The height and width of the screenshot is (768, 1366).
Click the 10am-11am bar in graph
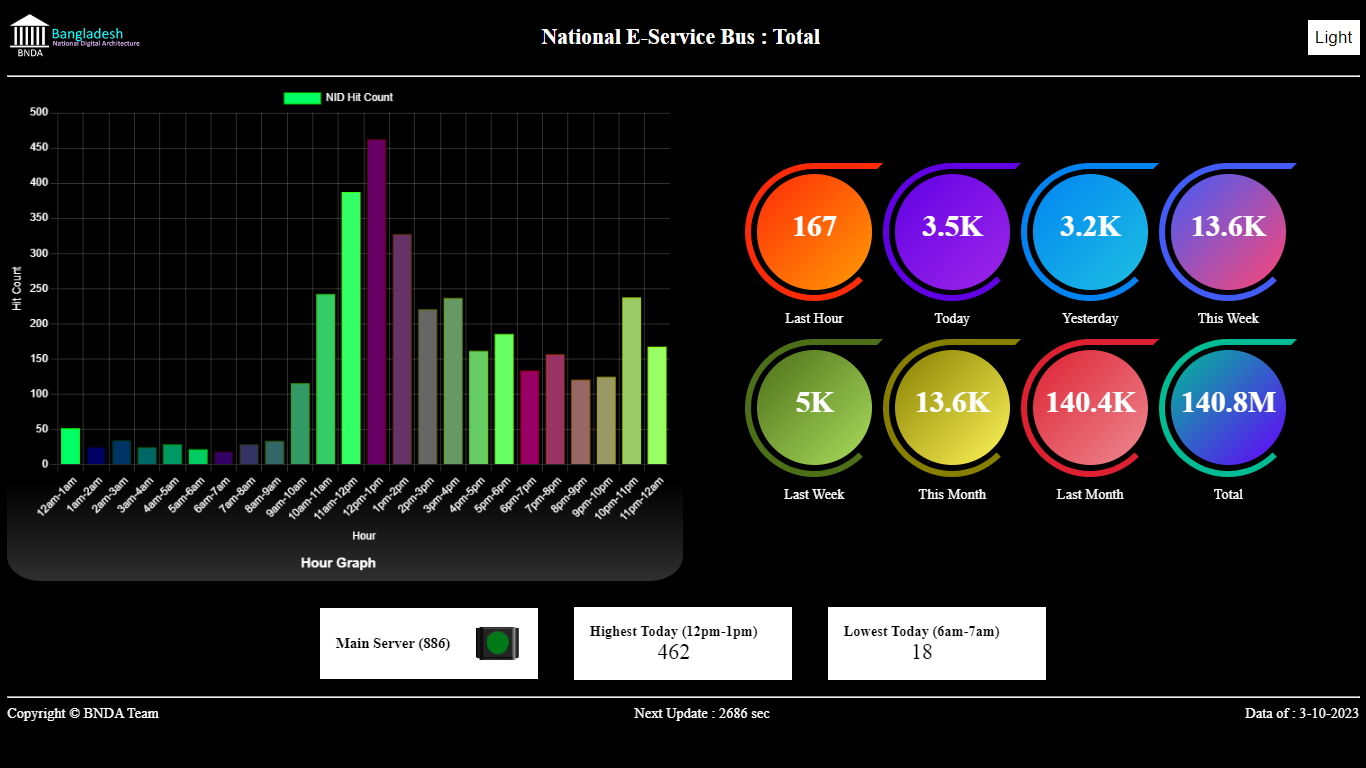[325, 379]
